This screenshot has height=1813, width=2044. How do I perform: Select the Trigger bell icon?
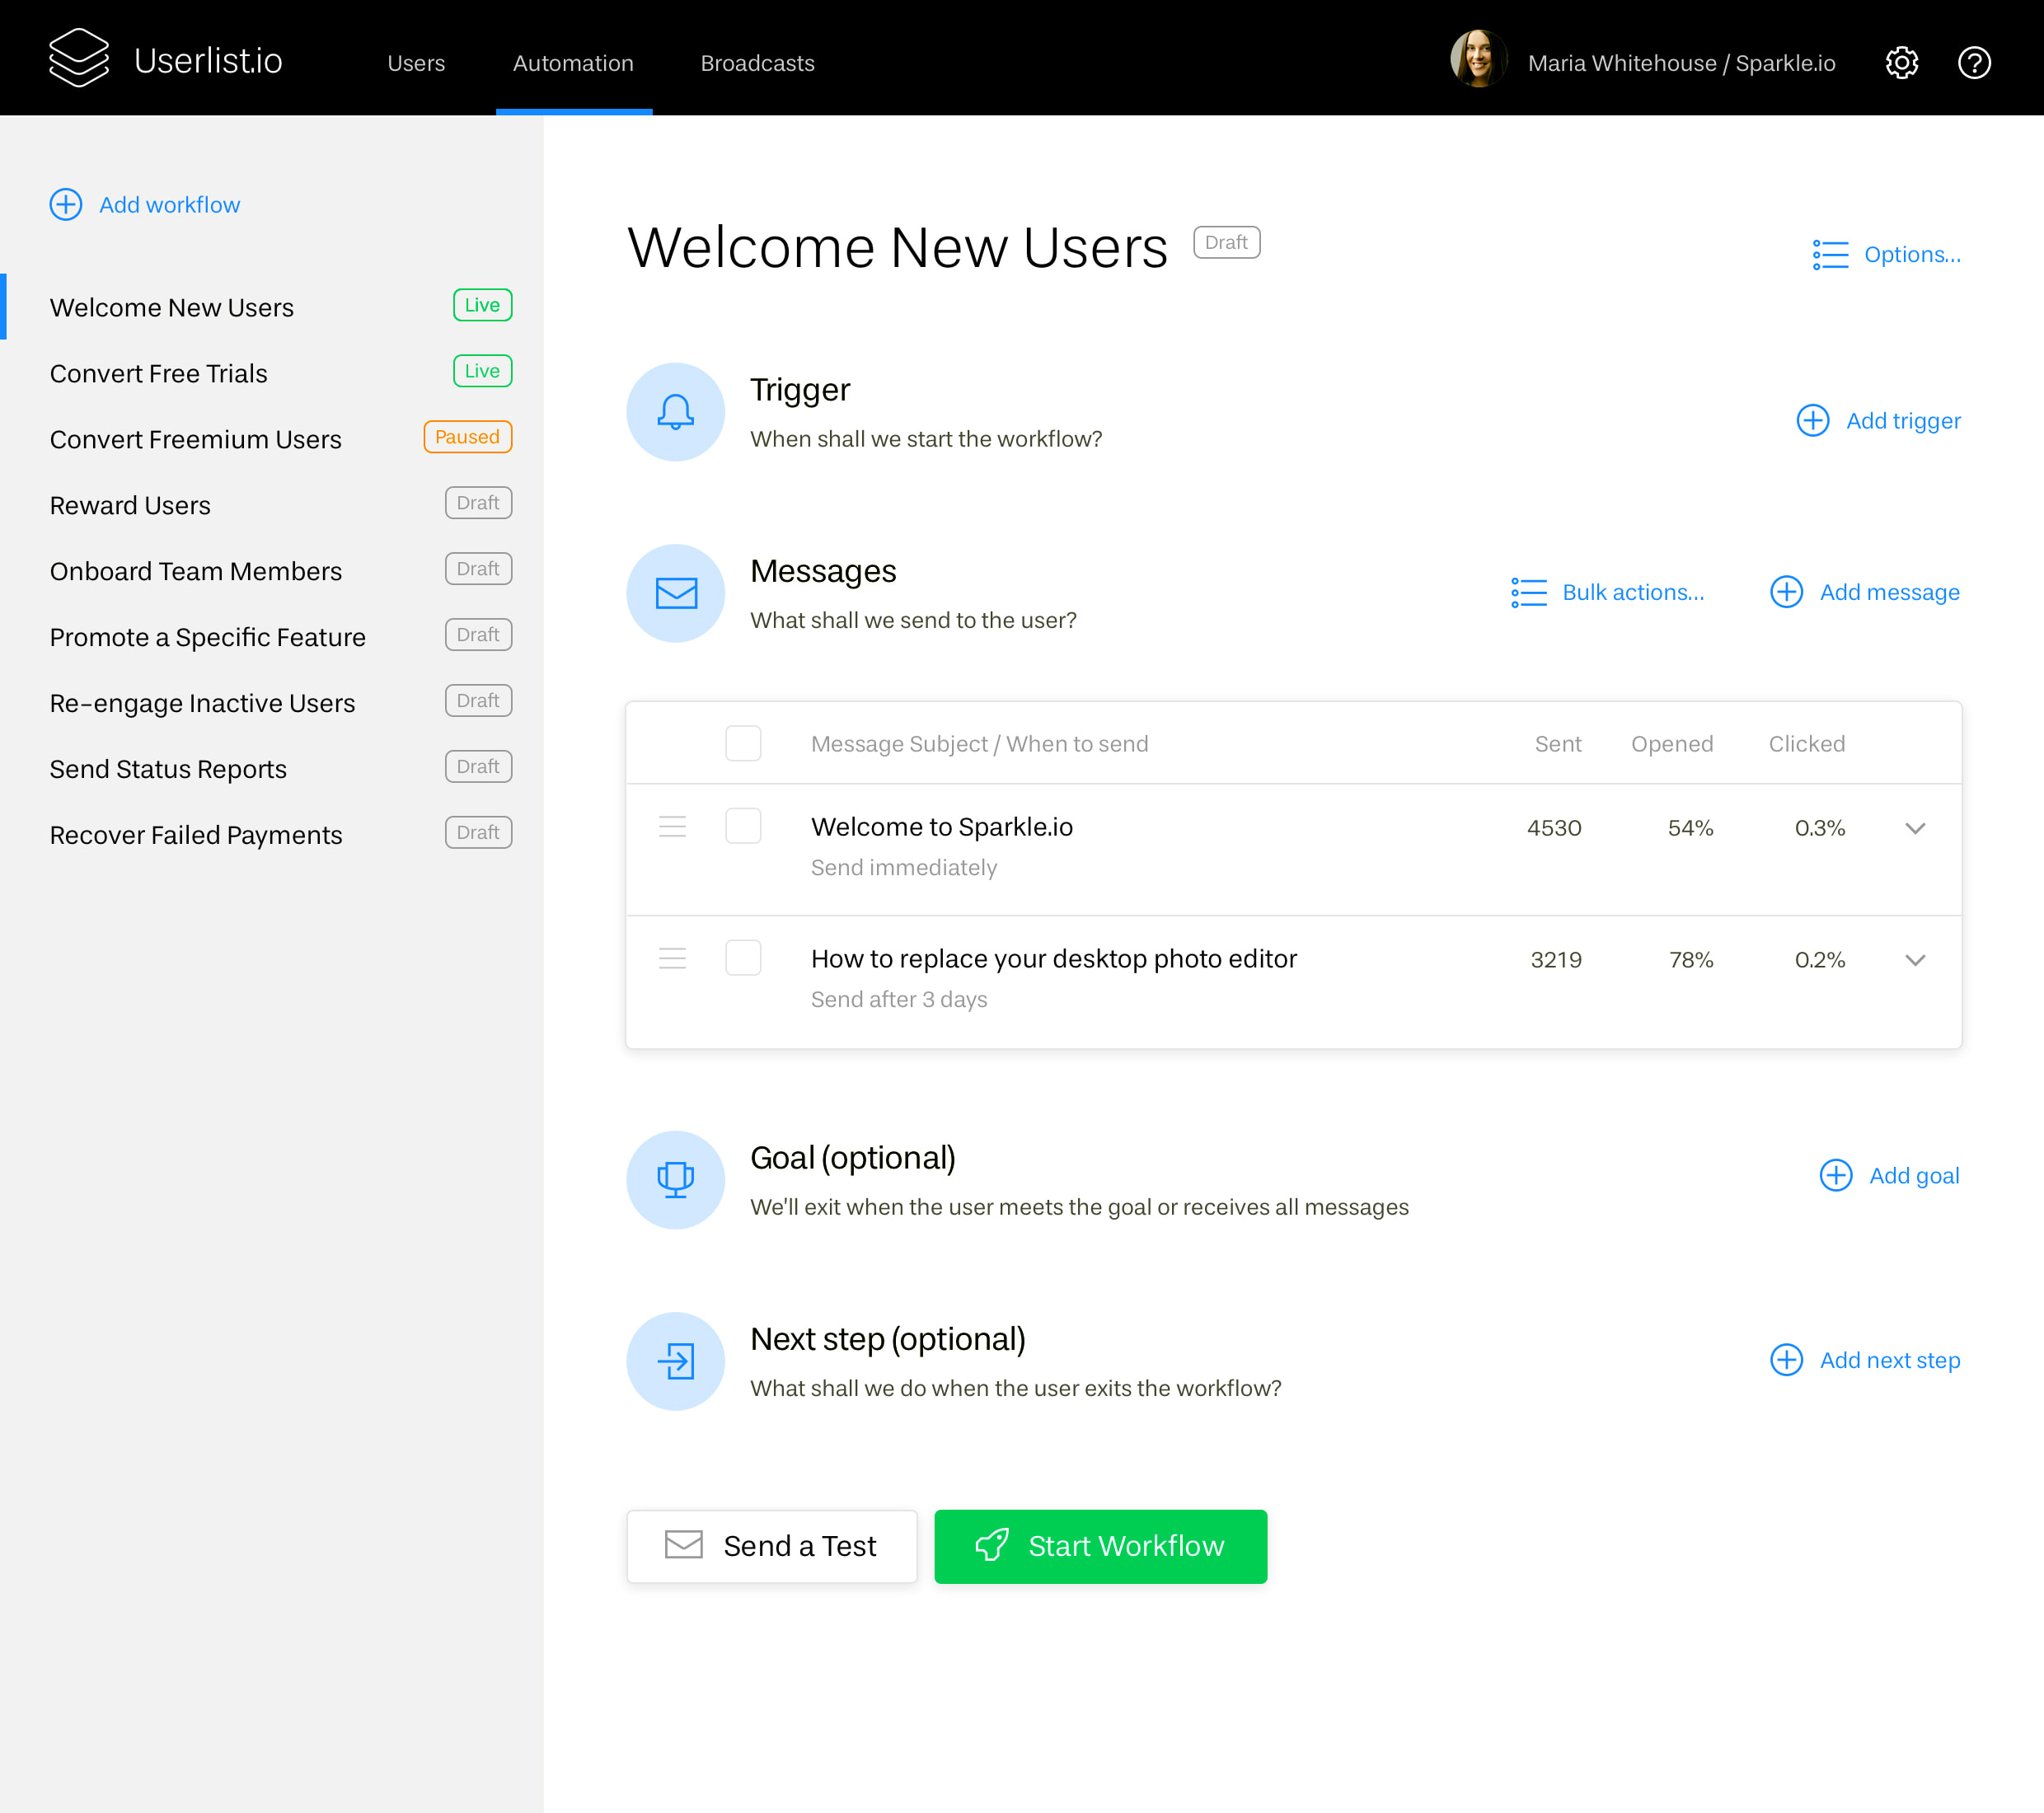[x=675, y=412]
